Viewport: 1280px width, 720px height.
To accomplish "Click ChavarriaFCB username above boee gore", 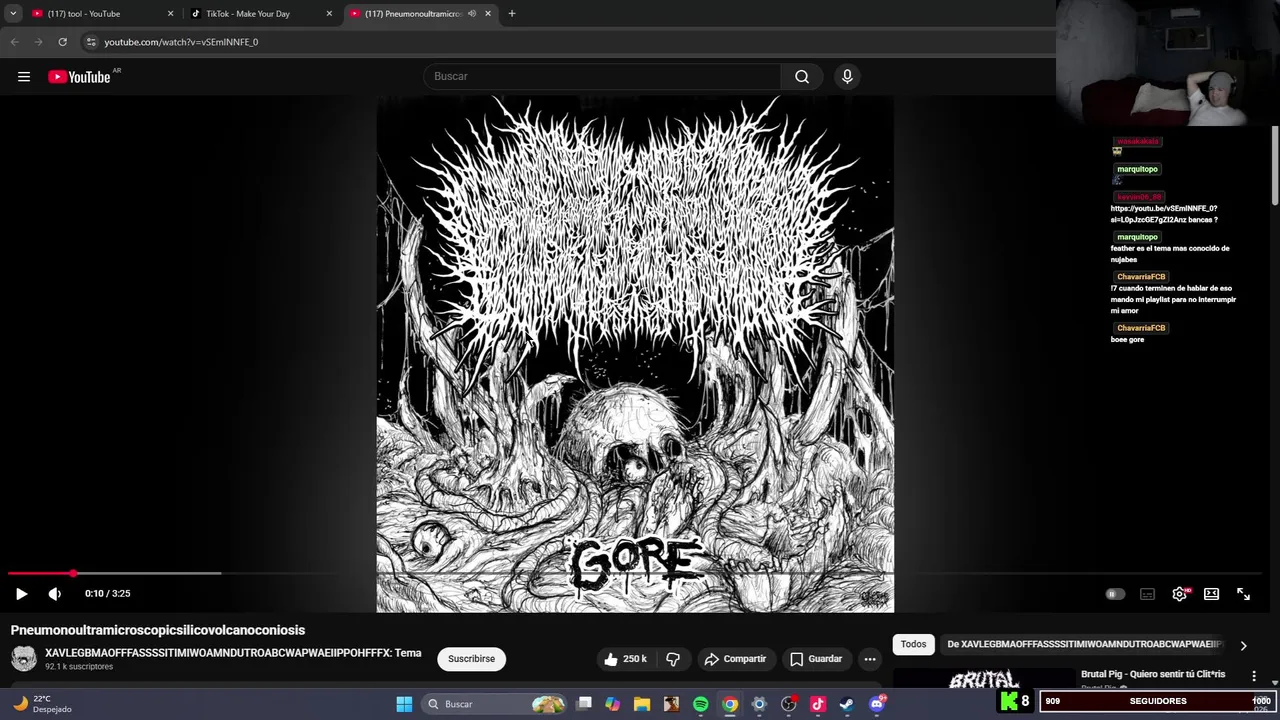I will pyautogui.click(x=1141, y=328).
